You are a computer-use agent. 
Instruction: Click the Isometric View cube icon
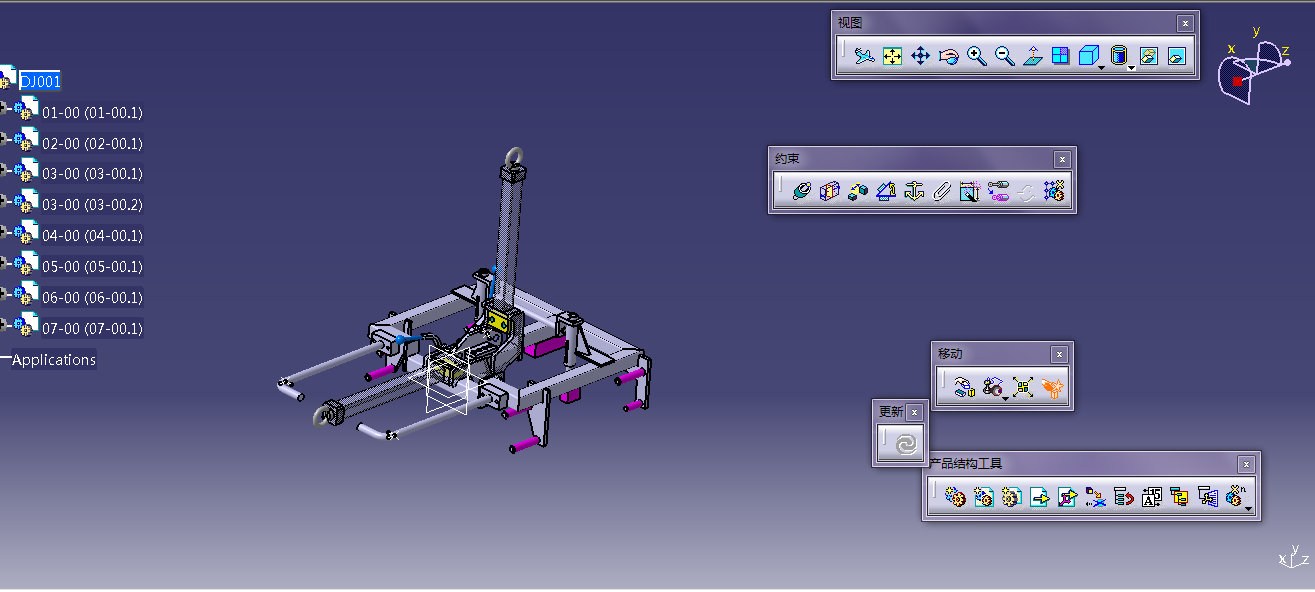coord(1088,56)
